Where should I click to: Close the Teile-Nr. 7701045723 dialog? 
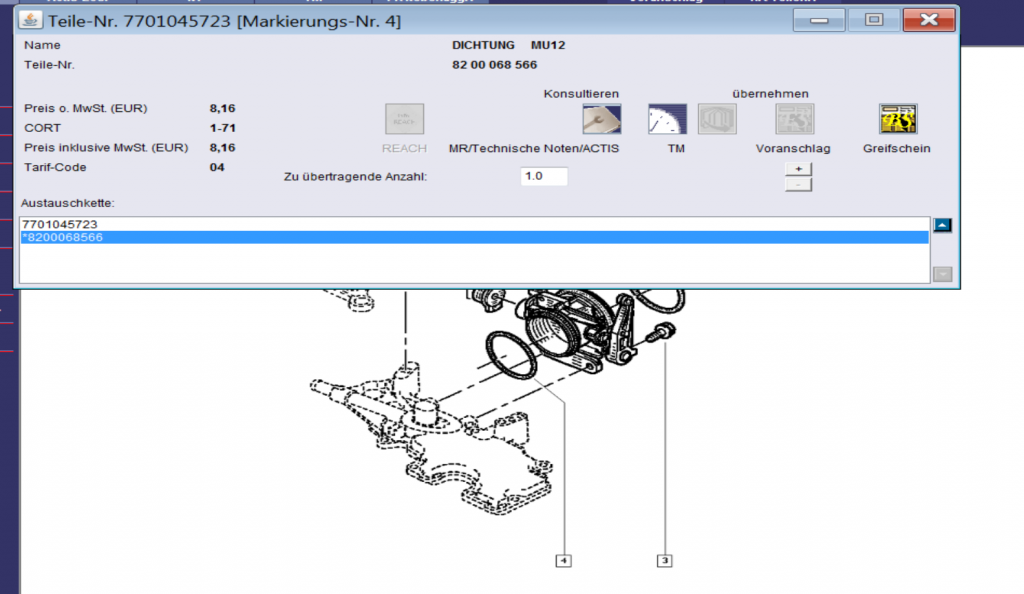927,20
